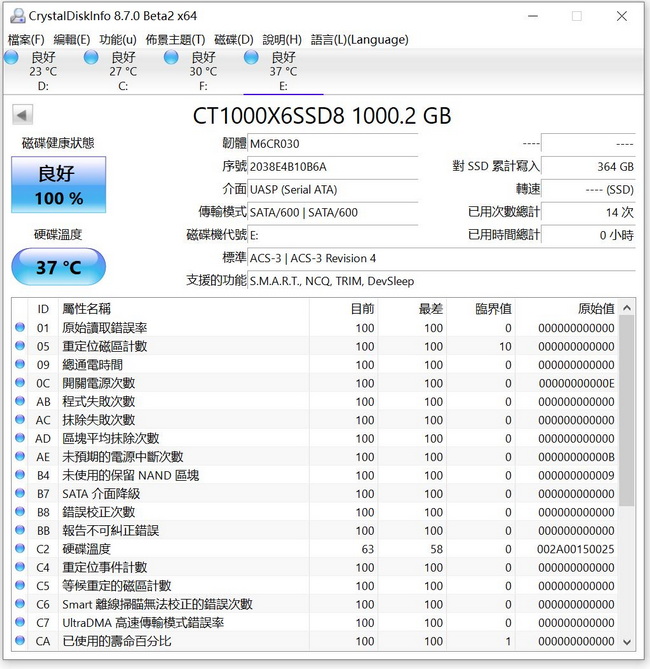This screenshot has width=650, height=669.
Task: Open the 佈景主題(T) menu
Action: pyautogui.click(x=175, y=40)
